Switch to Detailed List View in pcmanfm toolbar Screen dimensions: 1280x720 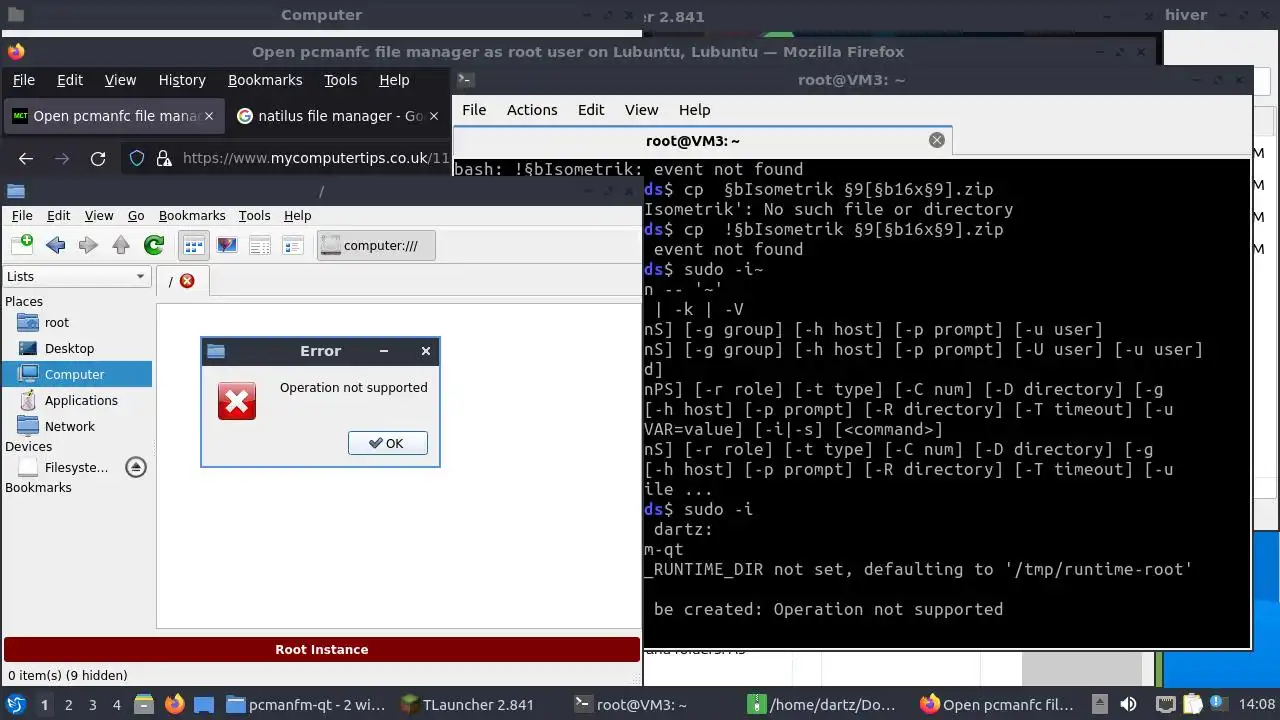[293, 245]
